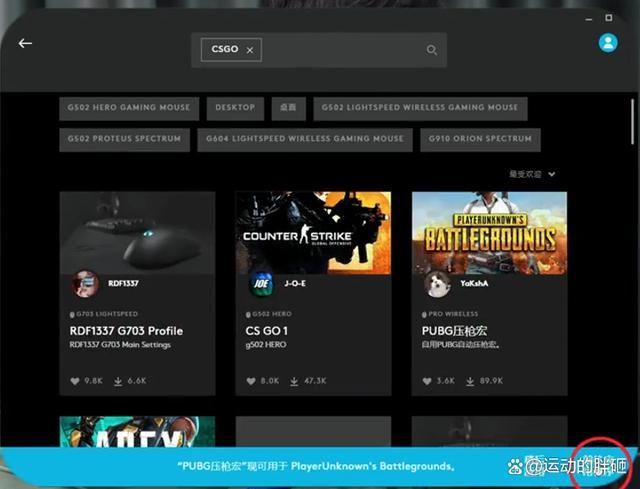This screenshot has height=489, width=640.
Task: Download the RDF1337 G703 Profile
Action: 118,381
